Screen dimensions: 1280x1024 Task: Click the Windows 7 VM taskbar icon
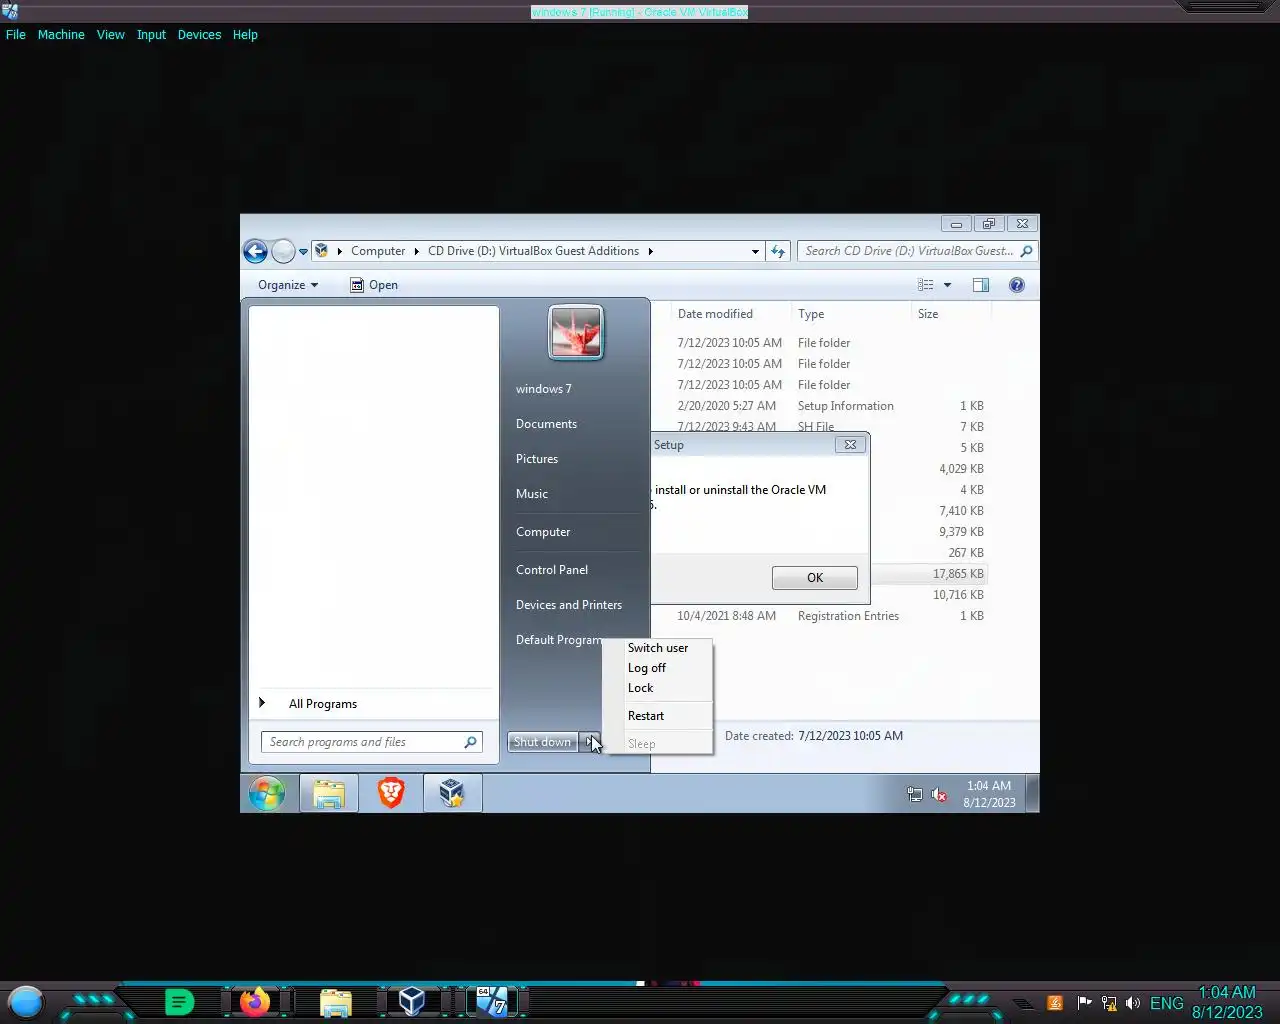491,1002
